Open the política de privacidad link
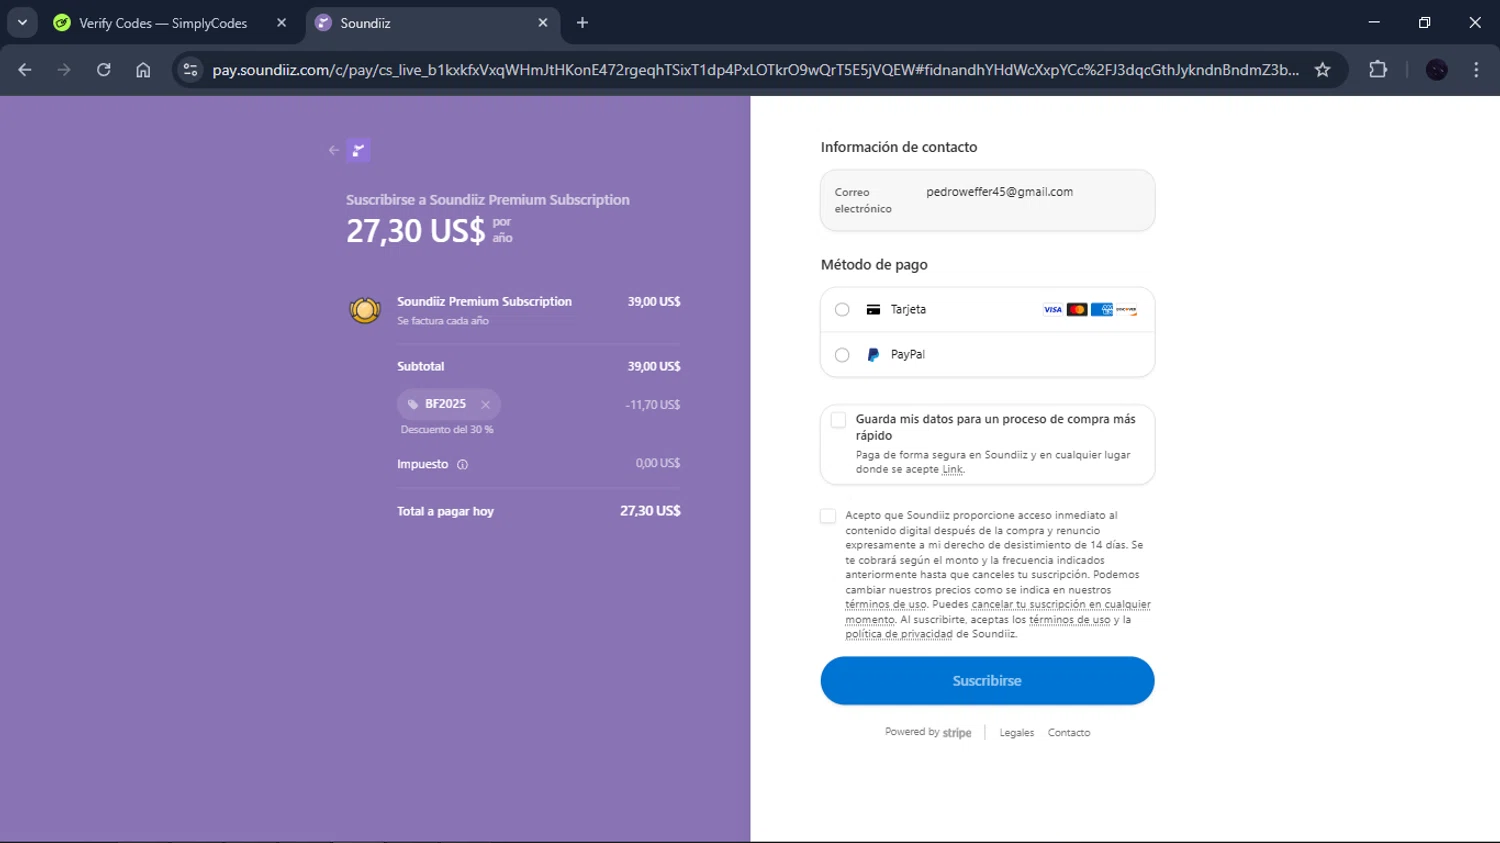The image size is (1500, 843). [x=899, y=634]
